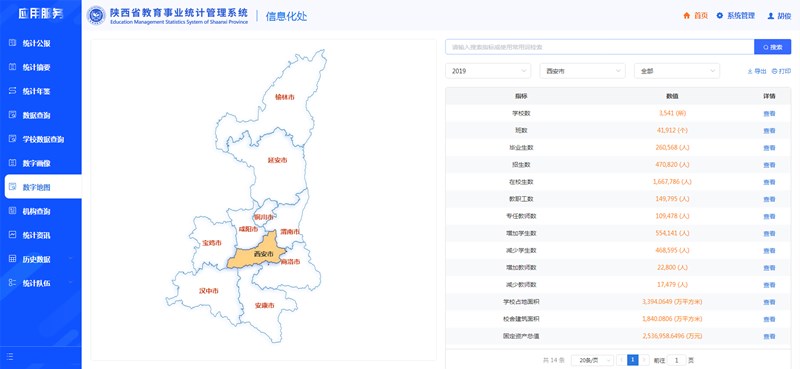Screen dimensions: 800x369
Task: Click 查看 link for 学校数 row
Action: (x=769, y=113)
